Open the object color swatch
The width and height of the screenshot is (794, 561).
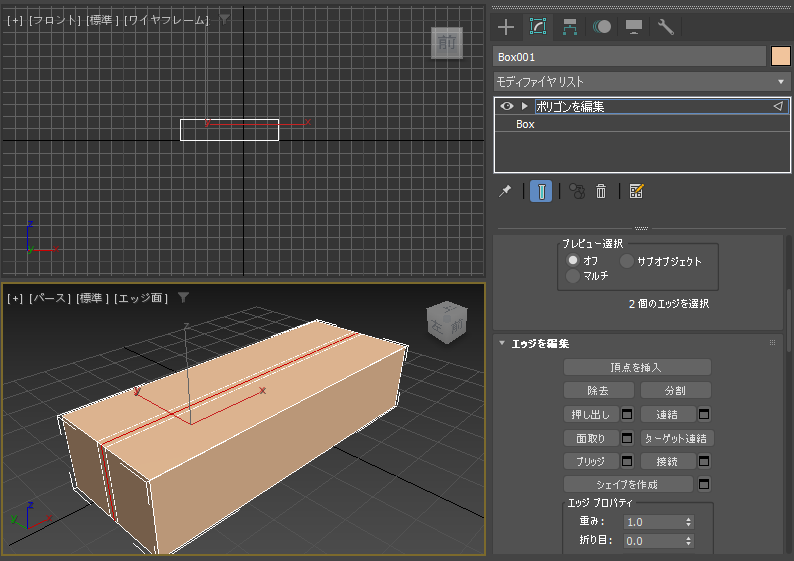coord(780,57)
